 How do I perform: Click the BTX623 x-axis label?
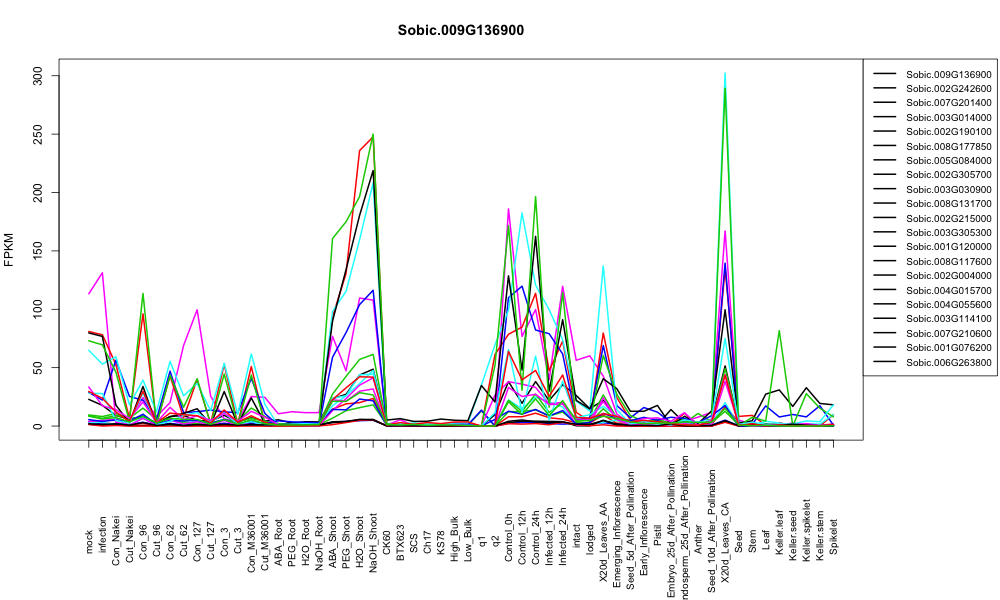pyautogui.click(x=401, y=543)
